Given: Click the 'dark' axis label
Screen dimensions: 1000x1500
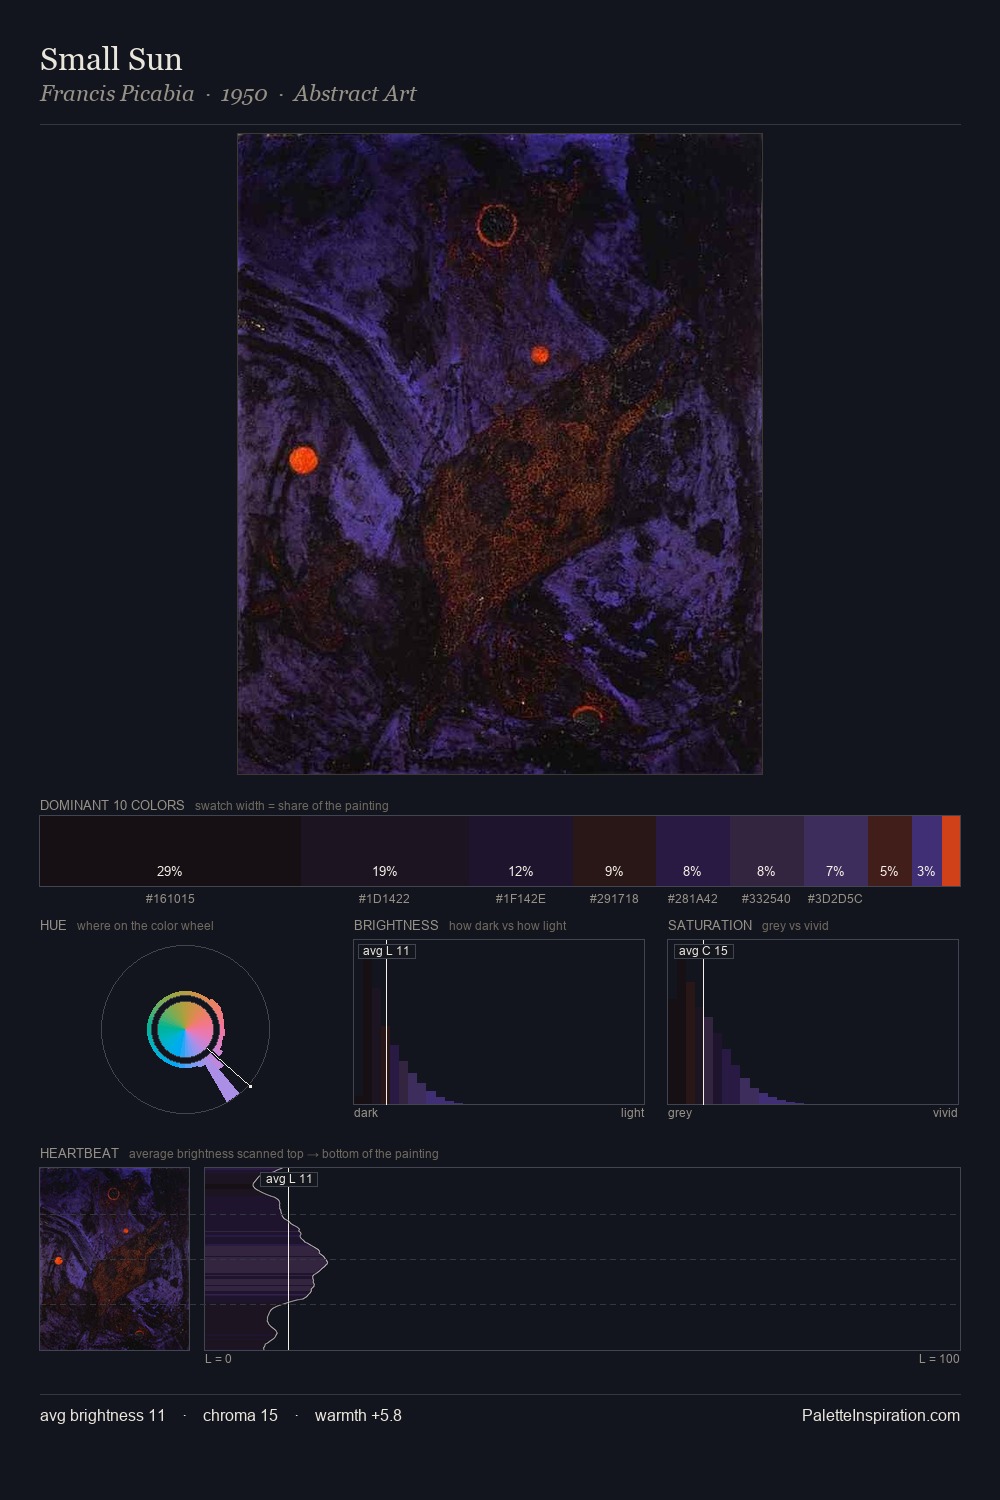Looking at the screenshot, I should click(366, 1112).
